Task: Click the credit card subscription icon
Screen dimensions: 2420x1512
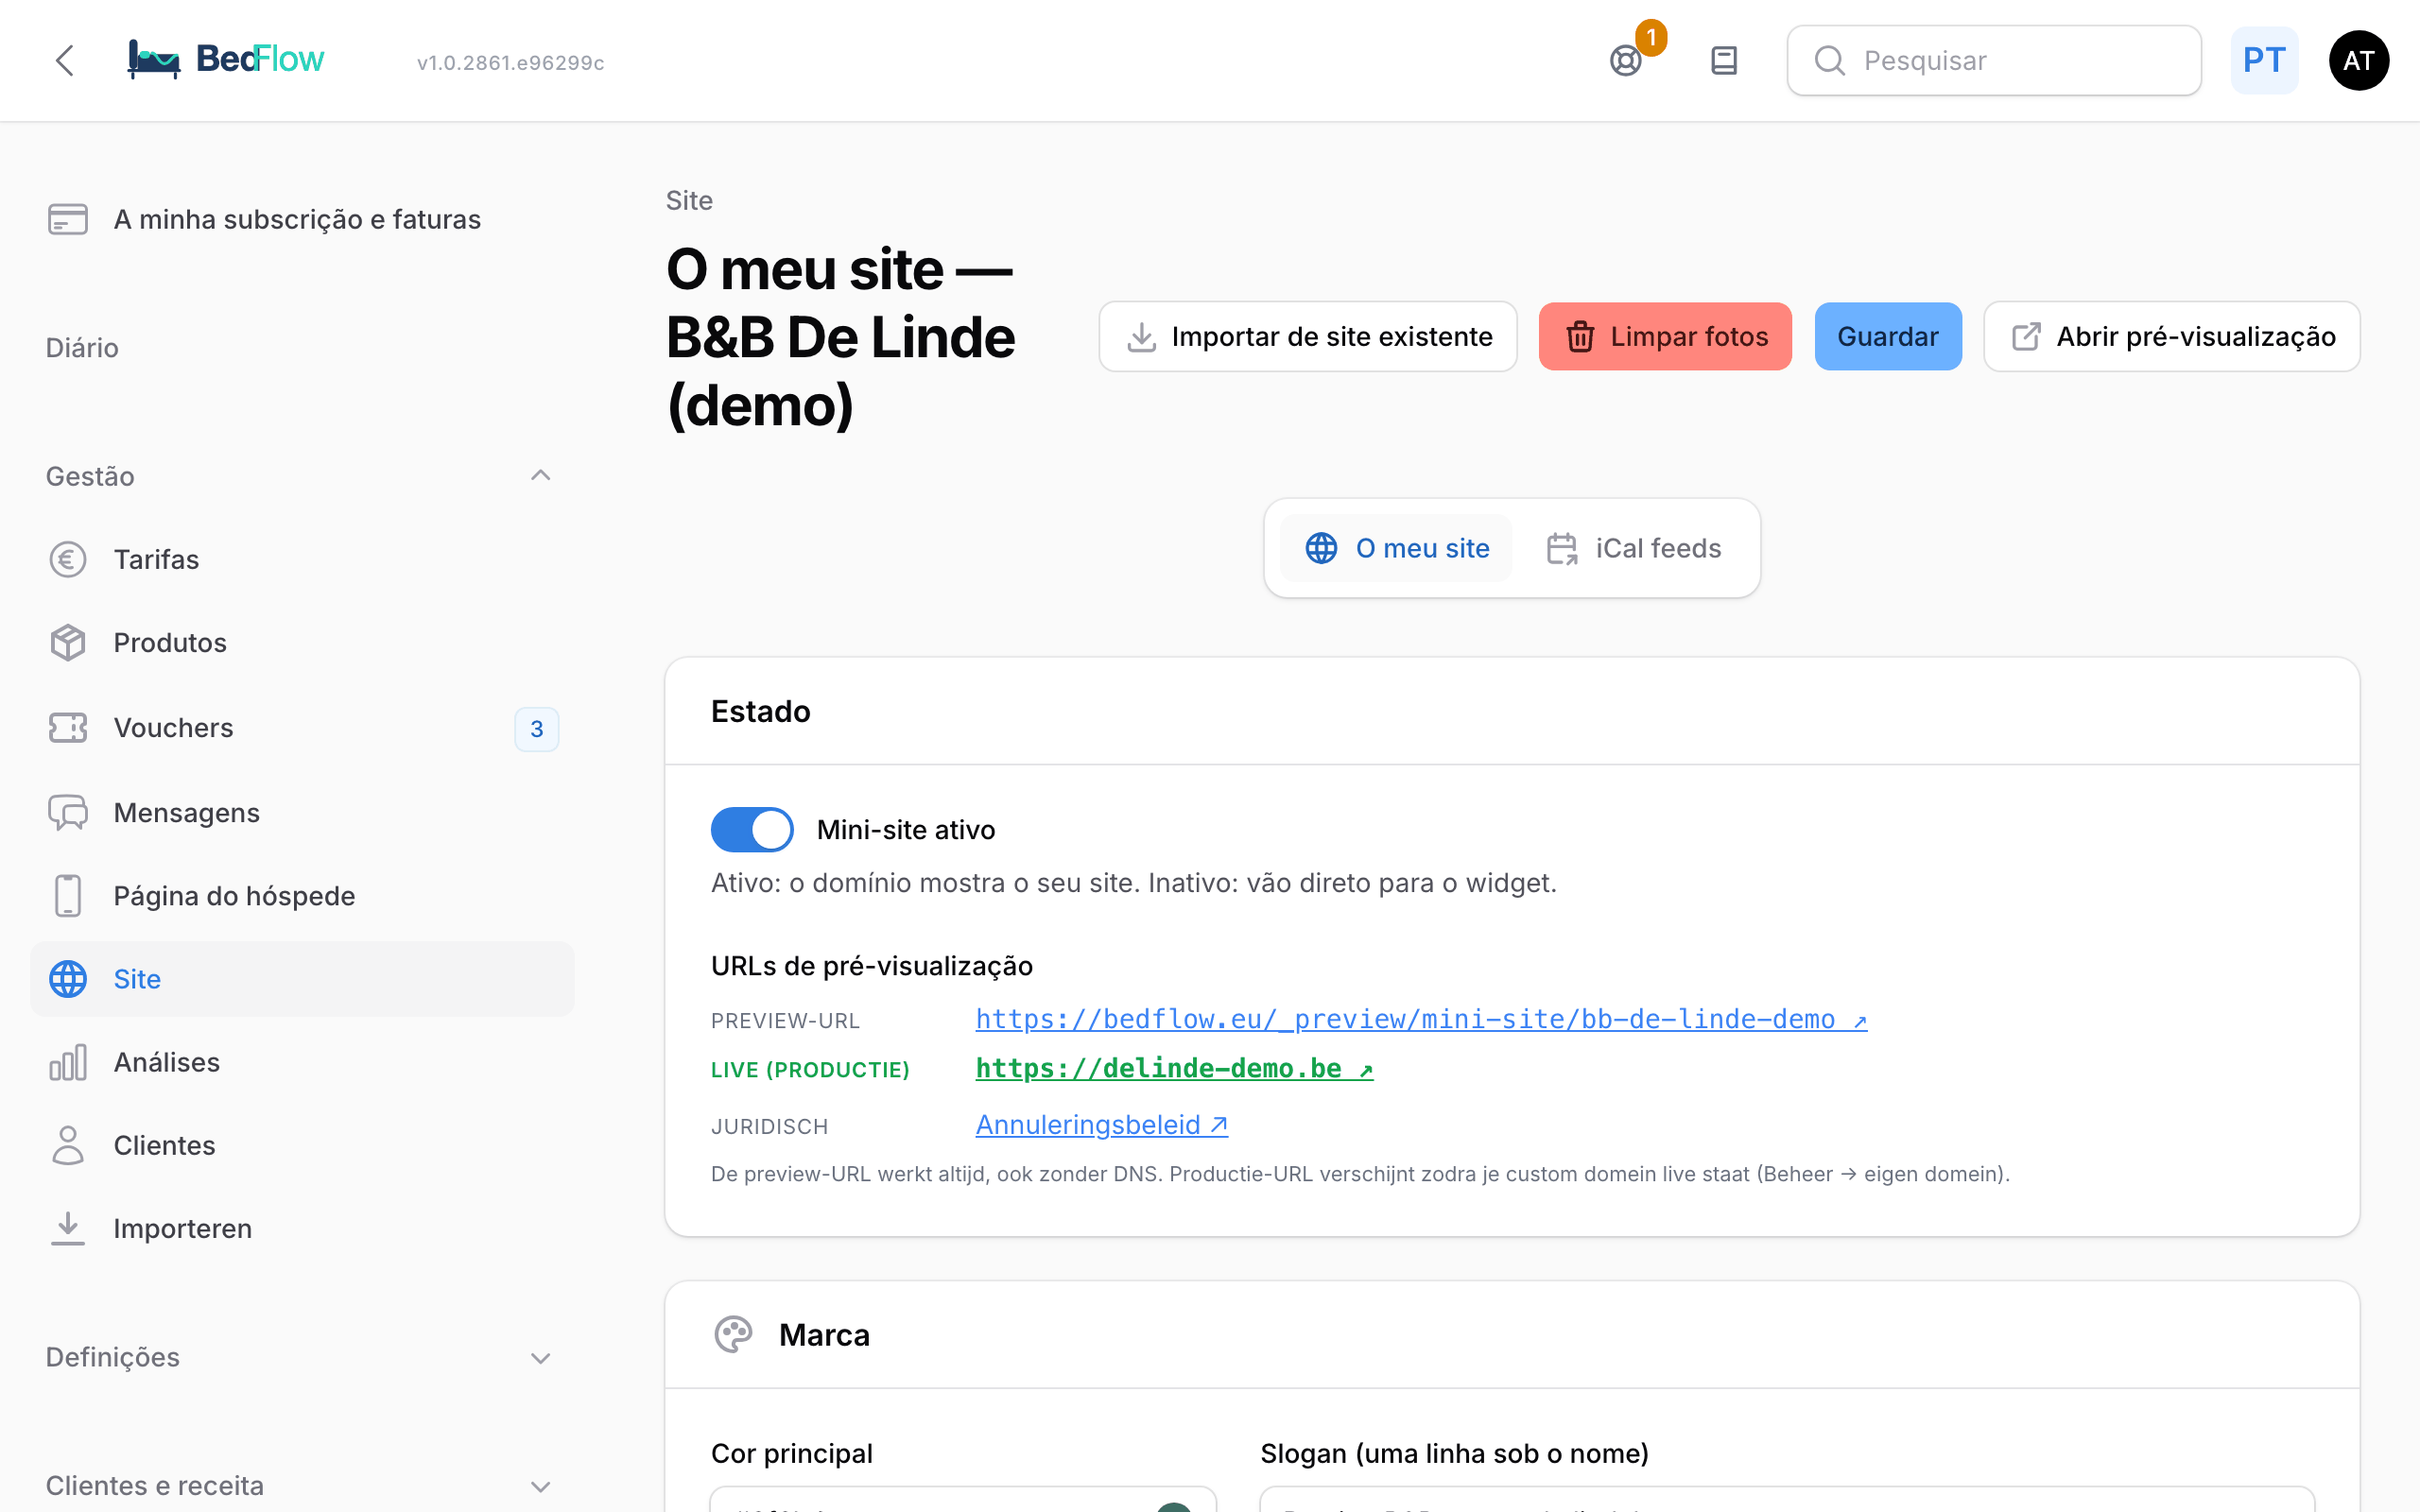Action: pyautogui.click(x=68, y=219)
